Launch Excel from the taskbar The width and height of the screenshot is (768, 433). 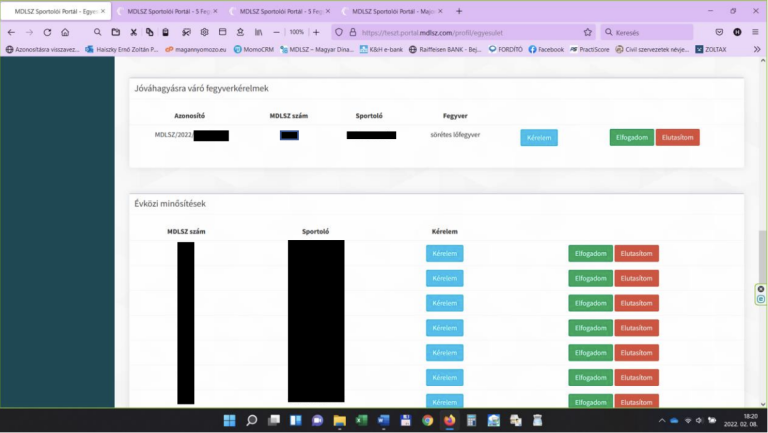[361, 420]
